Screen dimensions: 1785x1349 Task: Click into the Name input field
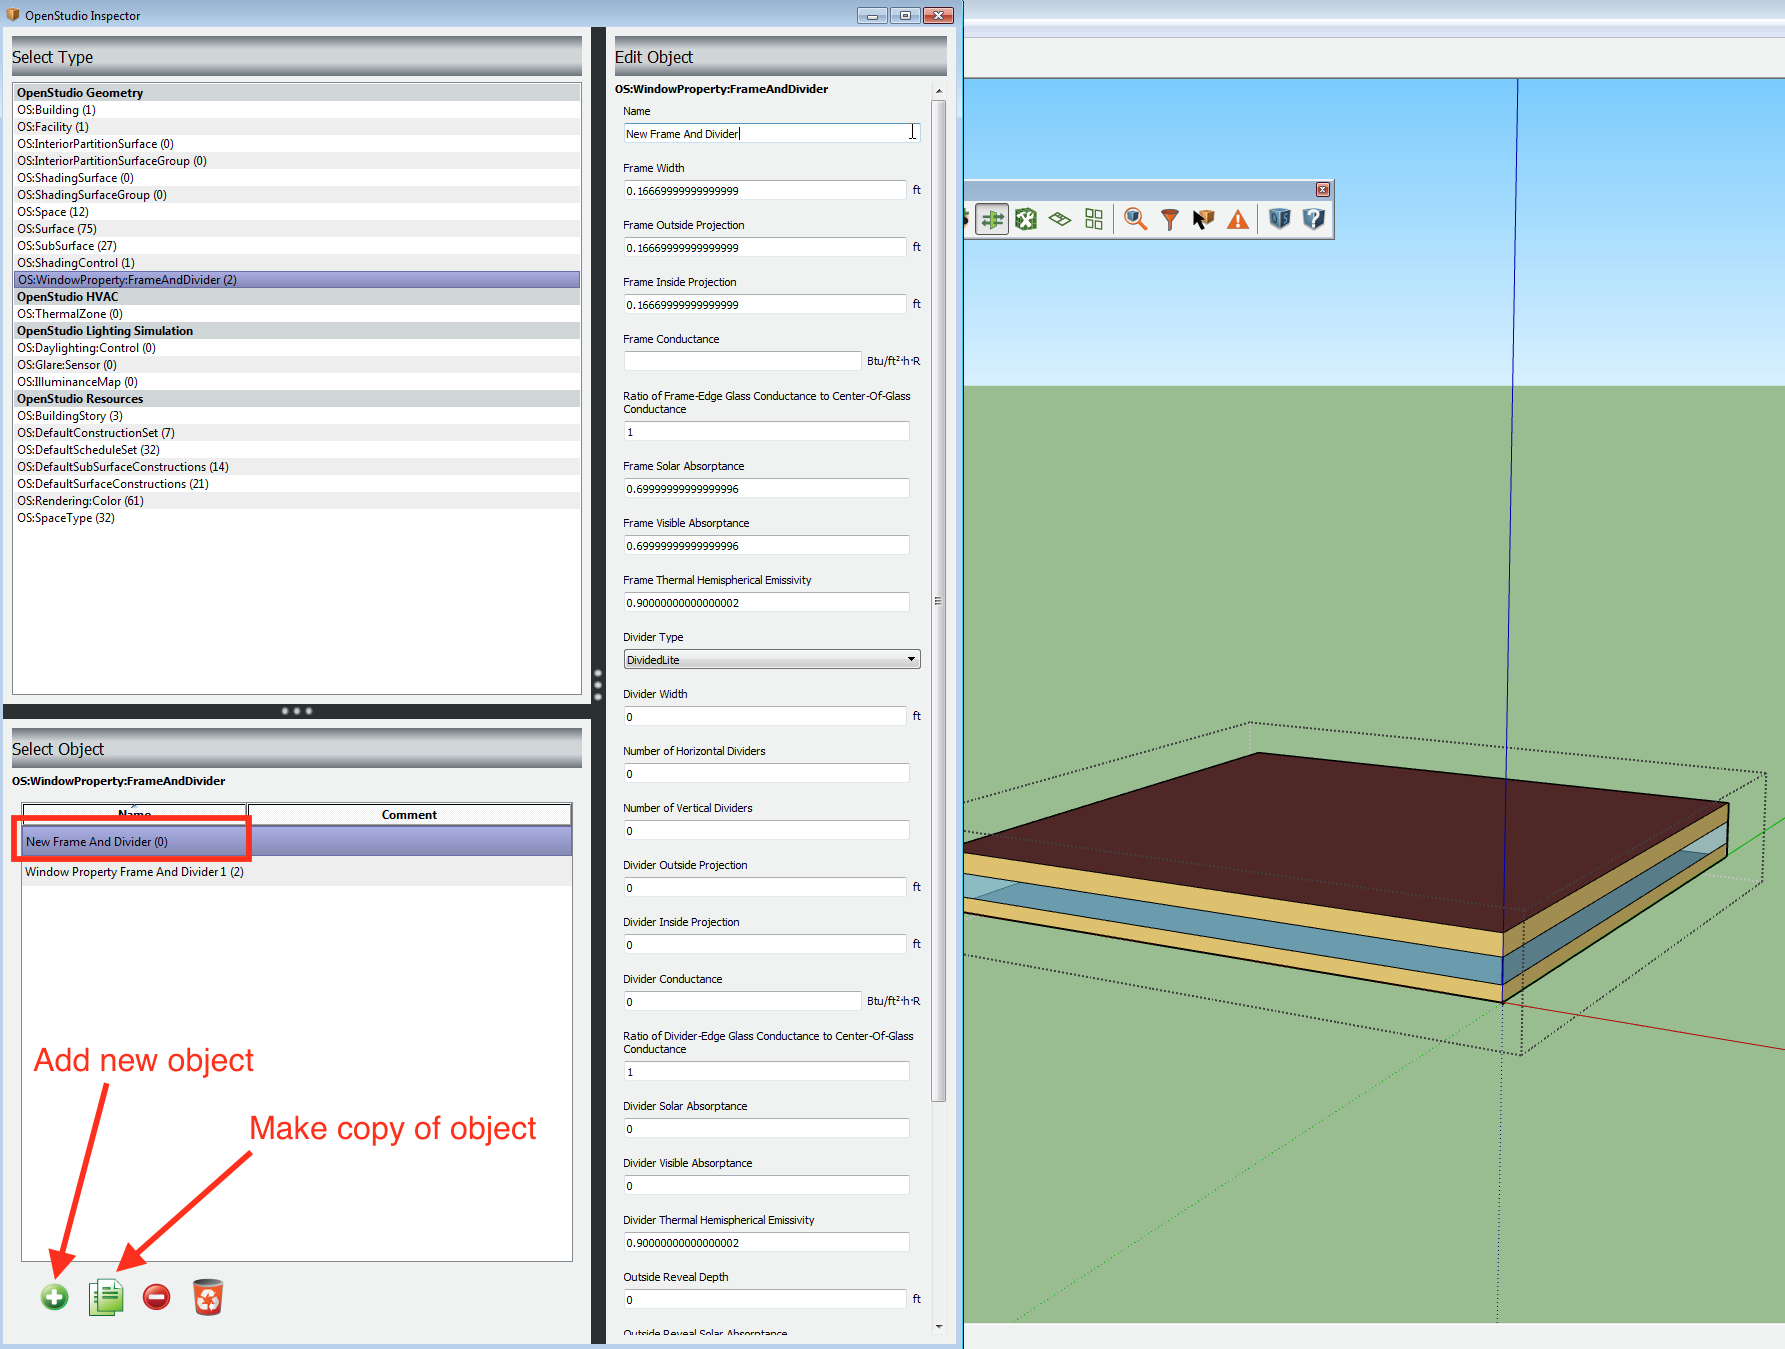pos(771,134)
